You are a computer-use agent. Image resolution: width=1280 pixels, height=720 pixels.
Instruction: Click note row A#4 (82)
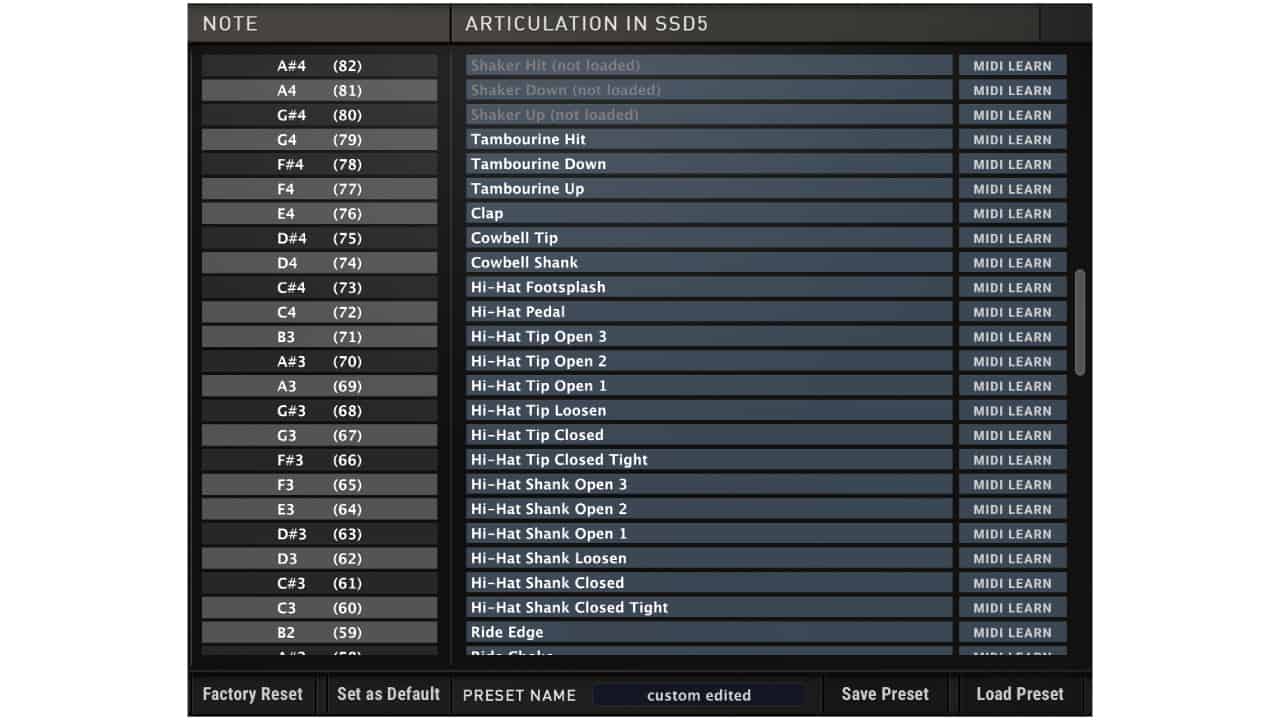click(319, 66)
